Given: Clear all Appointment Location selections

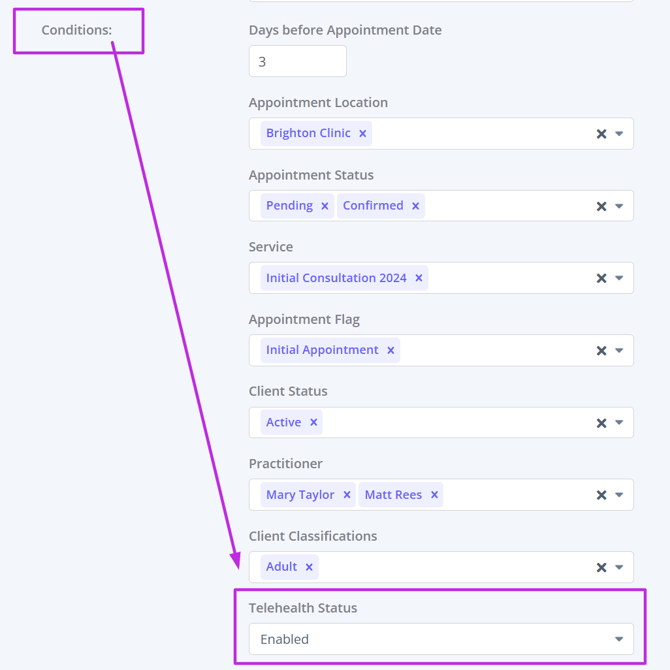Looking at the screenshot, I should coord(601,134).
